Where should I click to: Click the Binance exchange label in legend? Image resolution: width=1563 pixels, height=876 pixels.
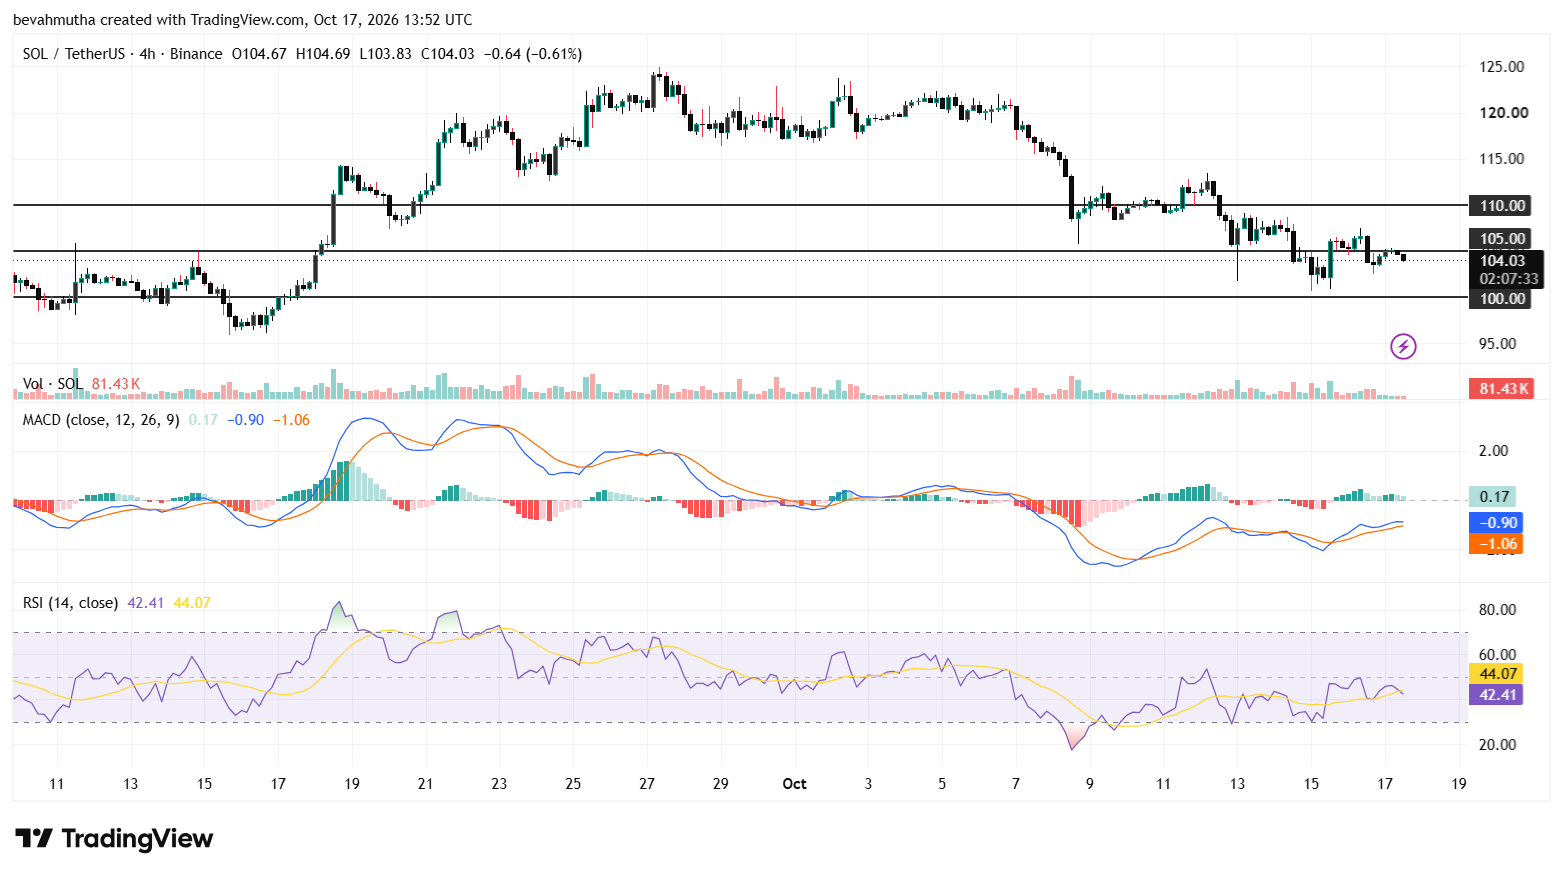click(196, 54)
